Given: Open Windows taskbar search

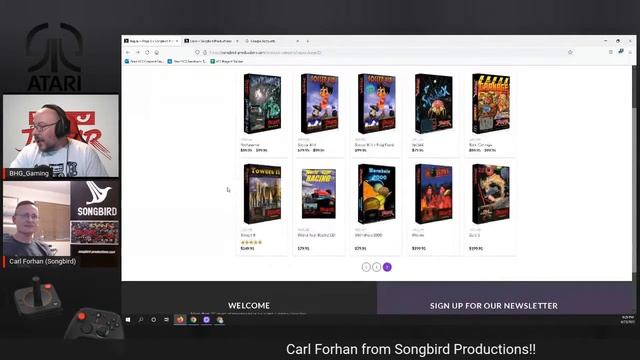Looking at the screenshot, I should (x=141, y=320).
